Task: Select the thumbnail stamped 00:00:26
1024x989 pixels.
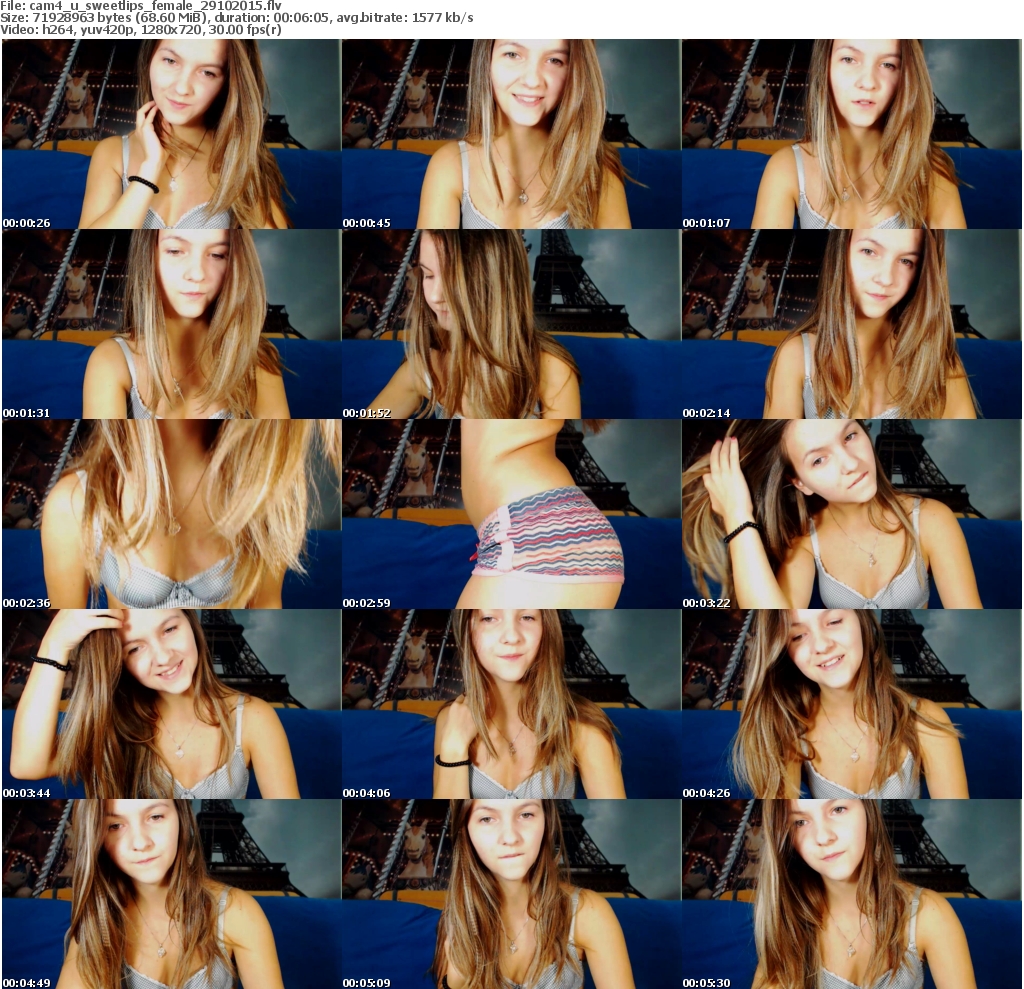Action: (171, 134)
